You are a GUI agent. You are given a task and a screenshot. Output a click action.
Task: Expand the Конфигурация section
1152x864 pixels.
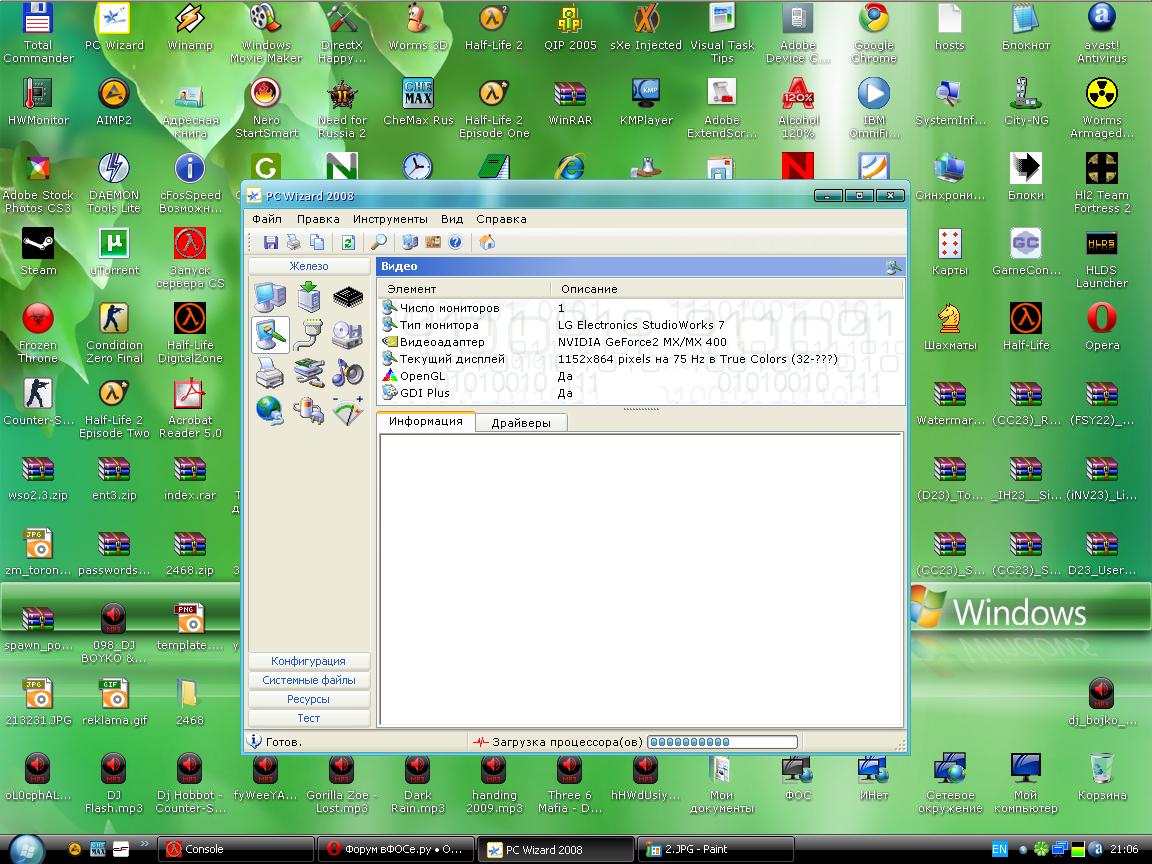point(309,661)
